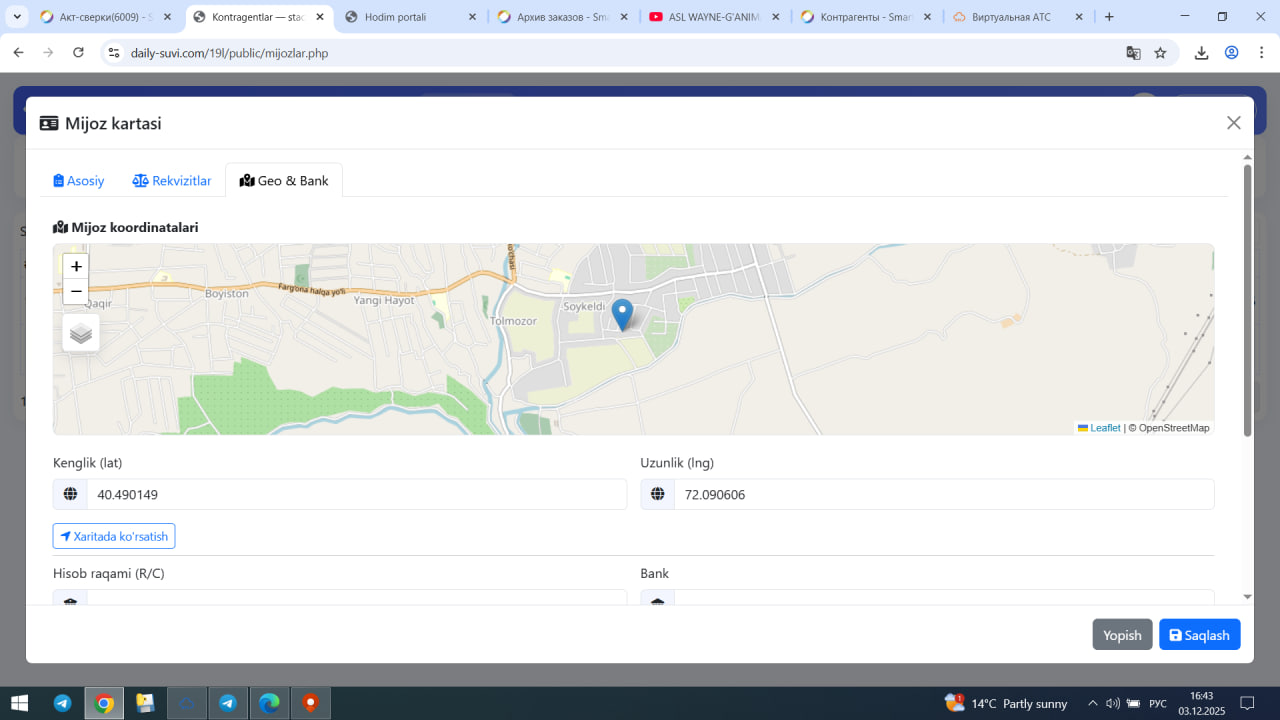Screen dimensions: 1280x720
Task: Zoom in on the customer location map
Action: coord(76,267)
